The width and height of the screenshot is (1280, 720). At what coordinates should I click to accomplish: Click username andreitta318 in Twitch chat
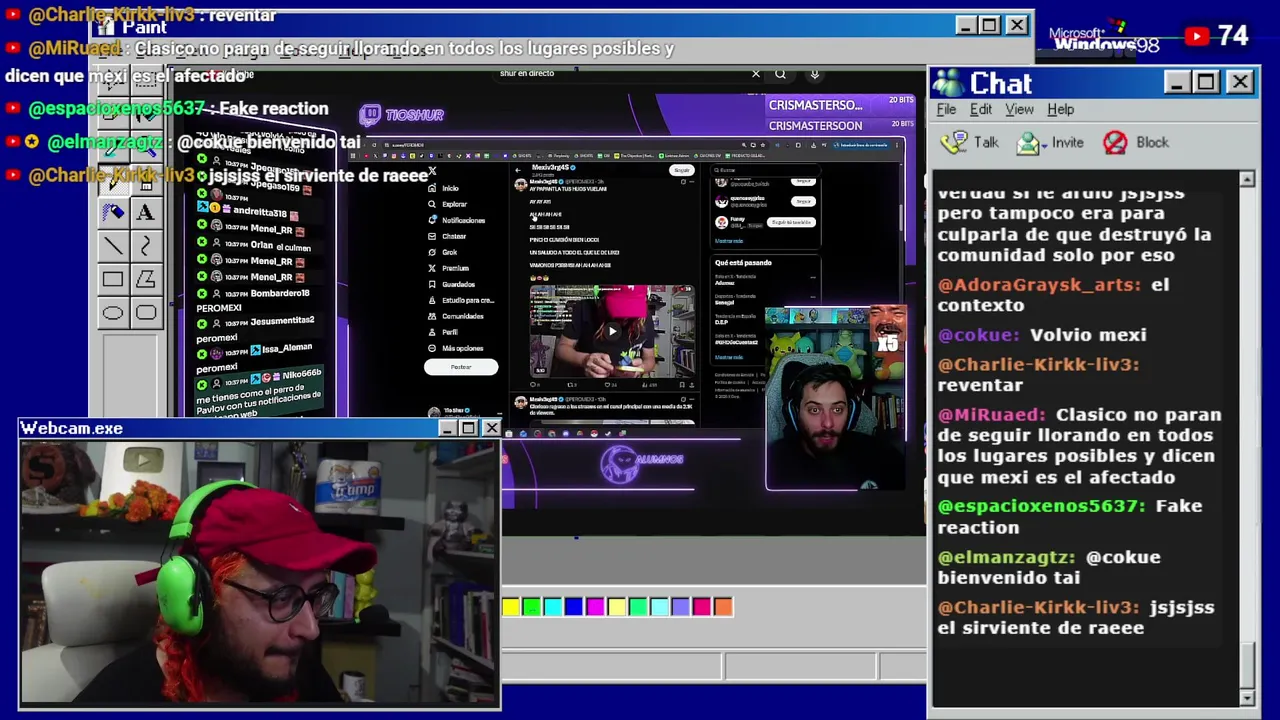[x=260, y=213]
